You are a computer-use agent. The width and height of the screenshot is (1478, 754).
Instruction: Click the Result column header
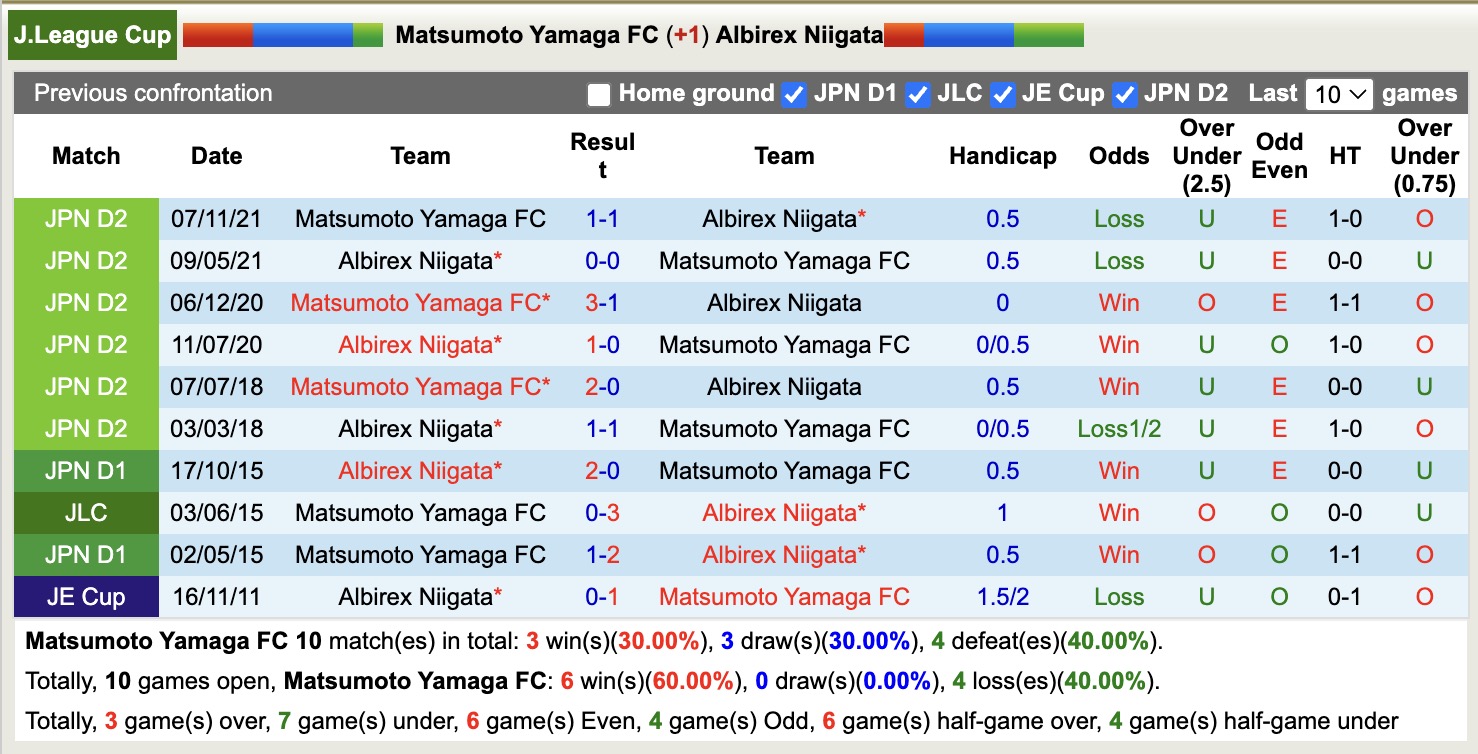tap(603, 155)
